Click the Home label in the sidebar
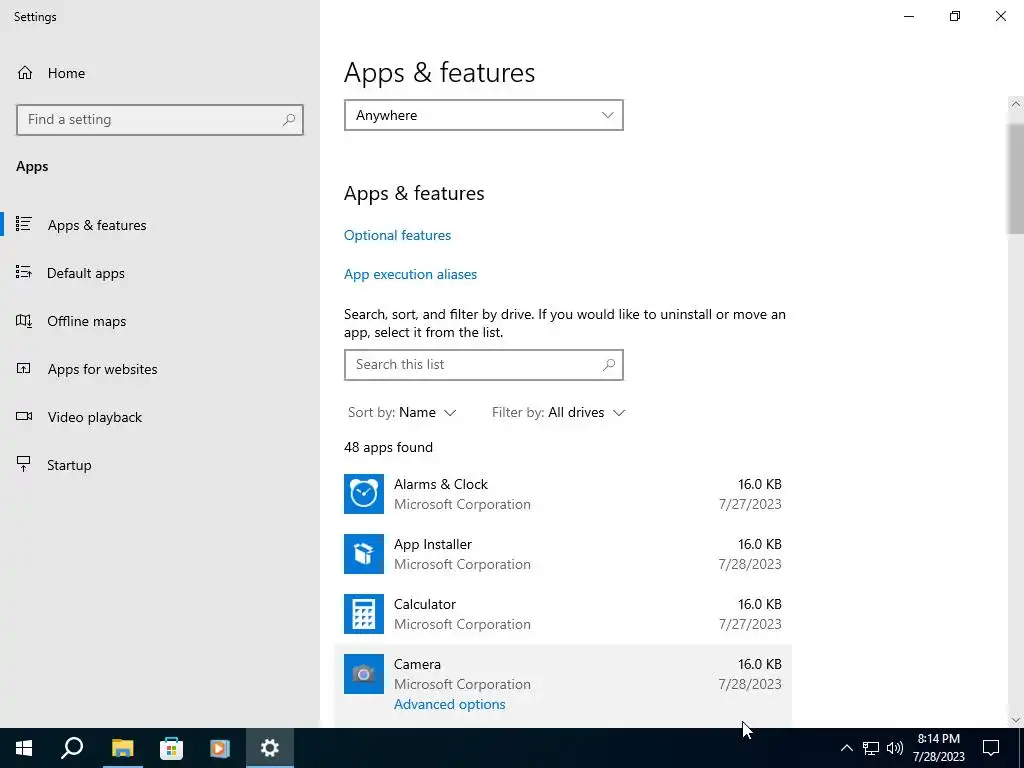Viewport: 1024px width, 768px height. click(x=66, y=73)
